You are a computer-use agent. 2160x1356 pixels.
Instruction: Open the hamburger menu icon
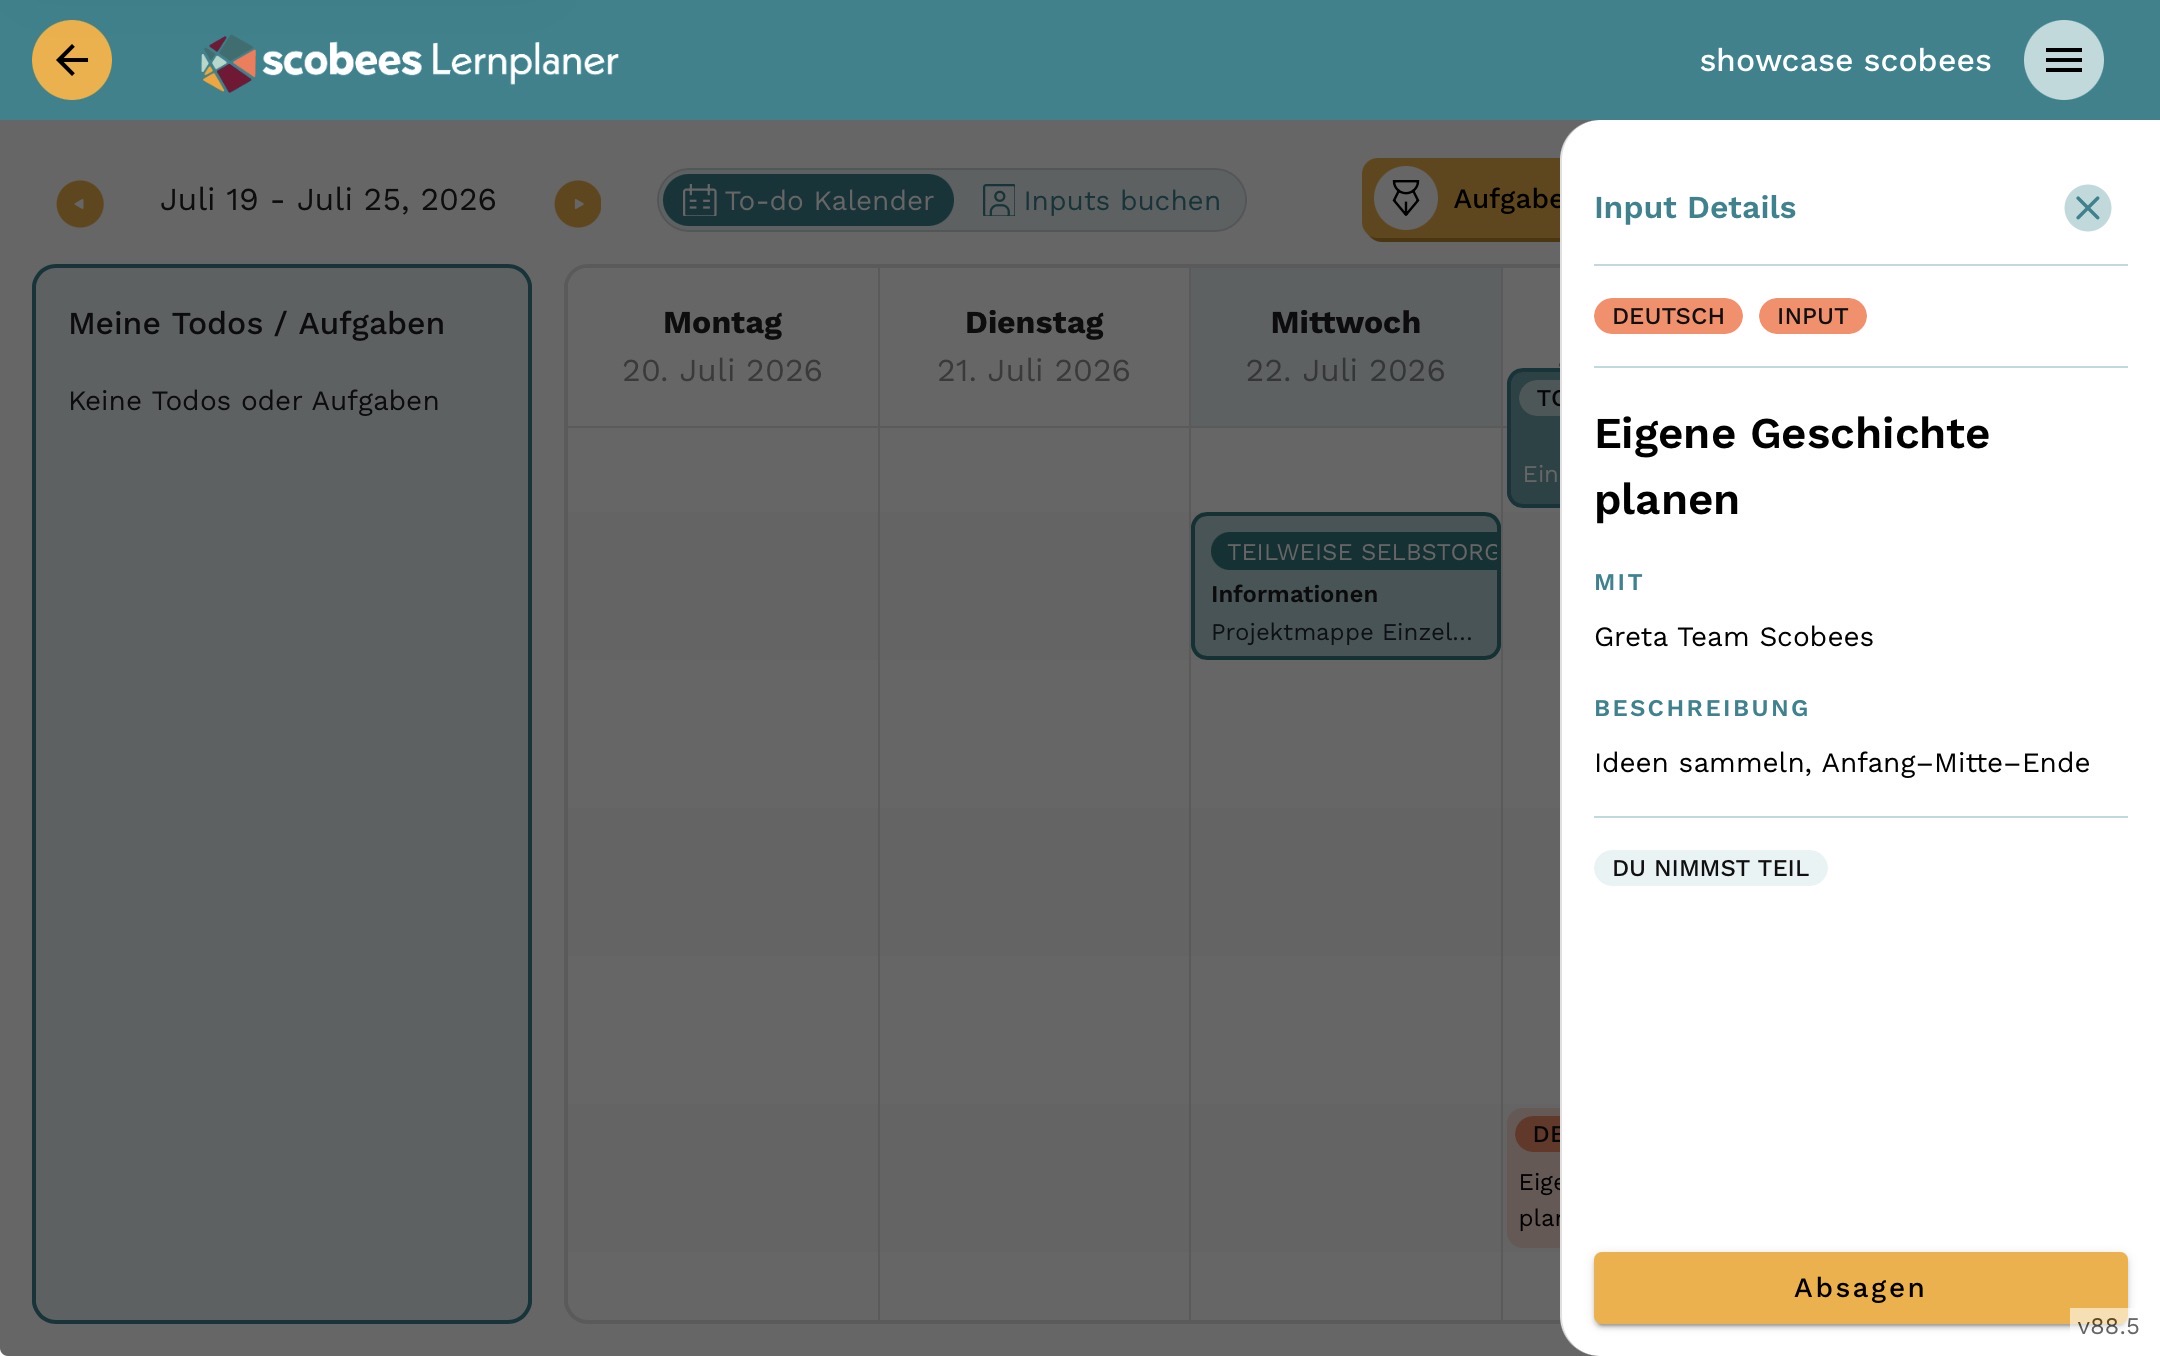tap(2063, 60)
